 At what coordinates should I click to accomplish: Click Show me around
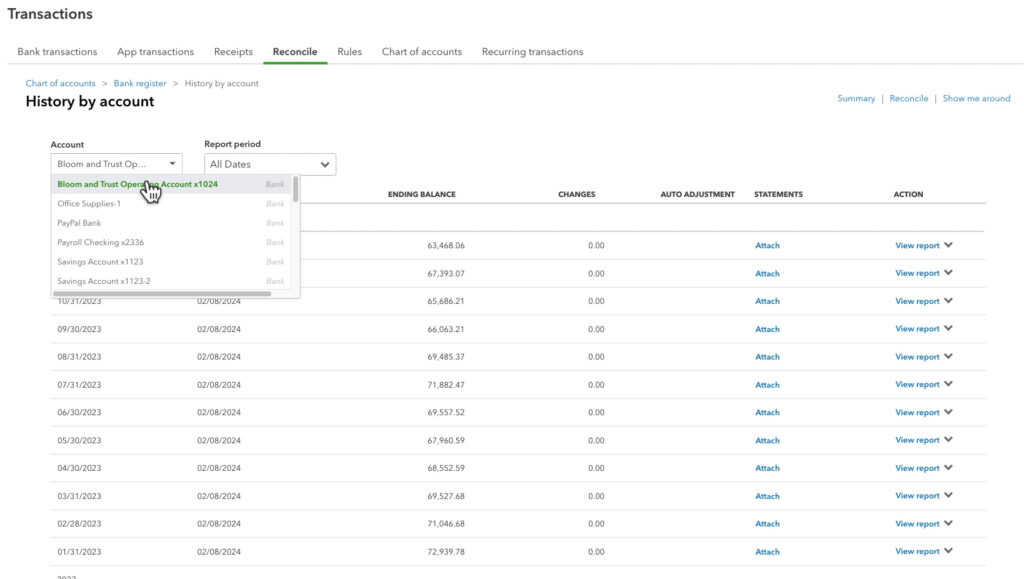coord(977,98)
